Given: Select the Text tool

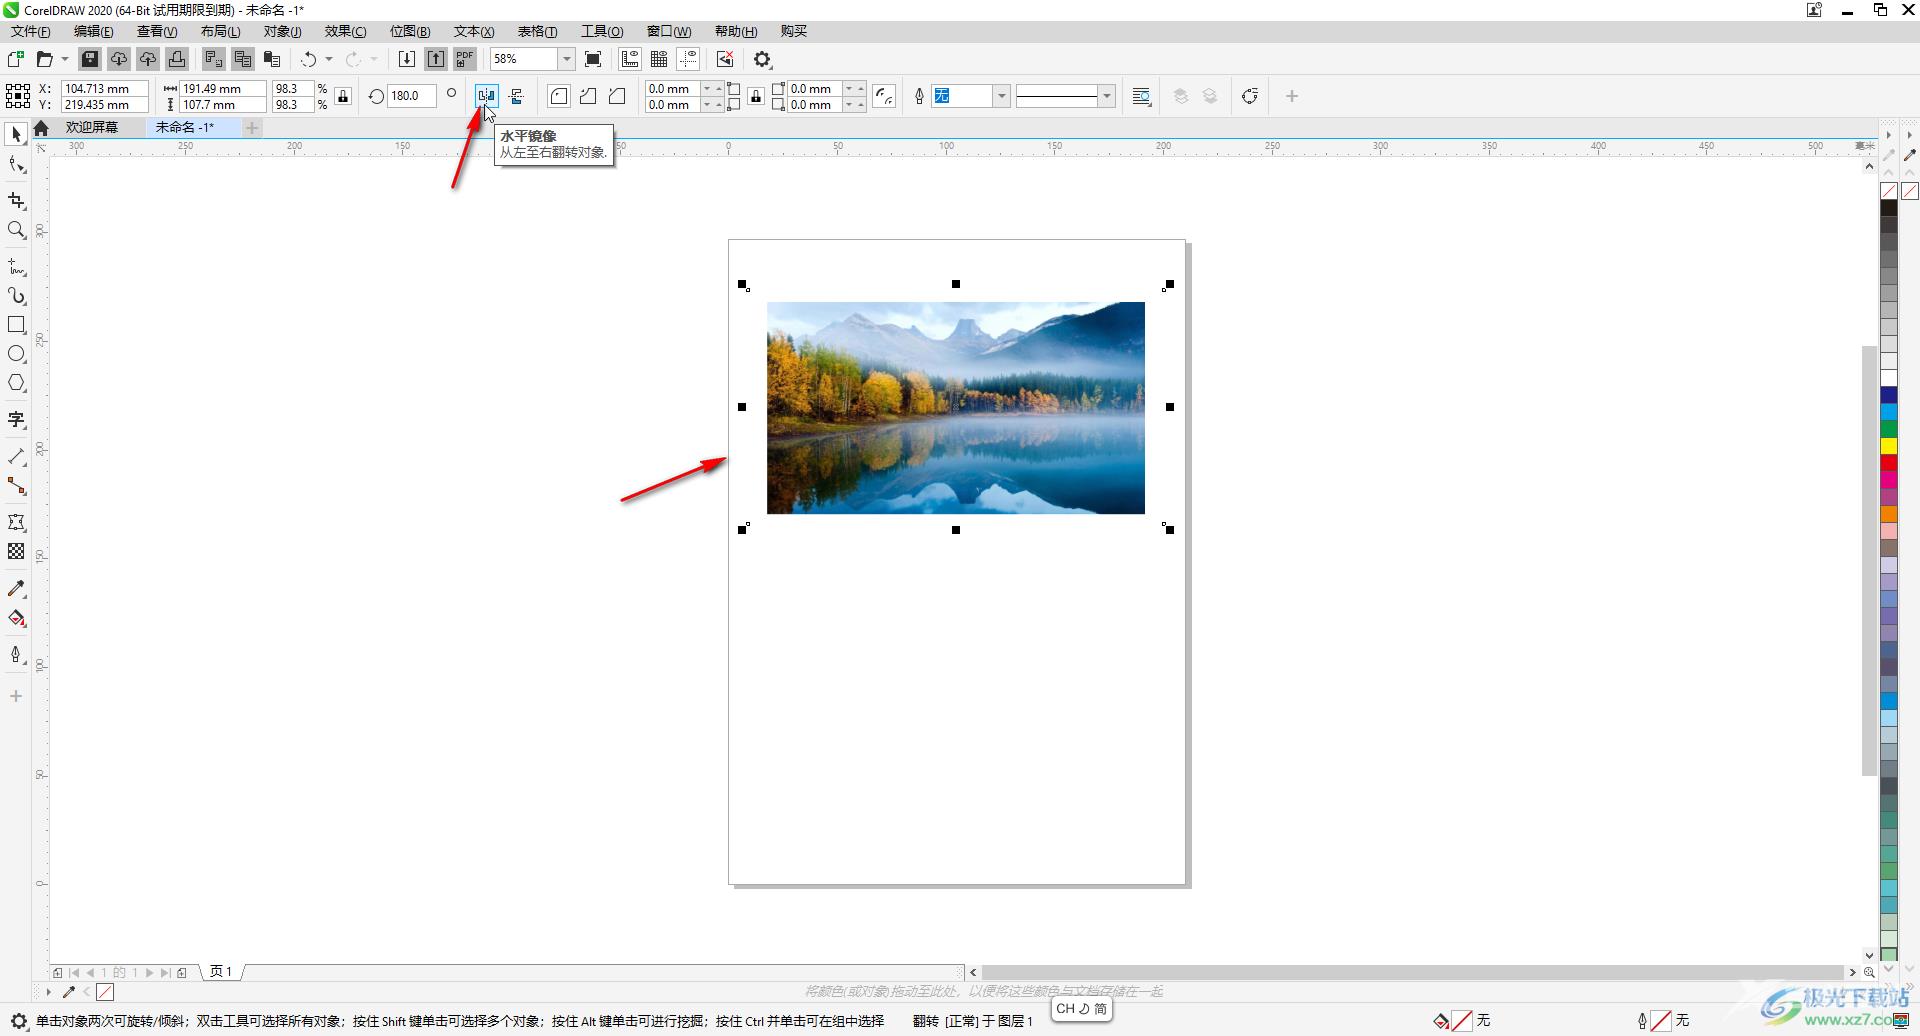Looking at the screenshot, I should coord(16,420).
